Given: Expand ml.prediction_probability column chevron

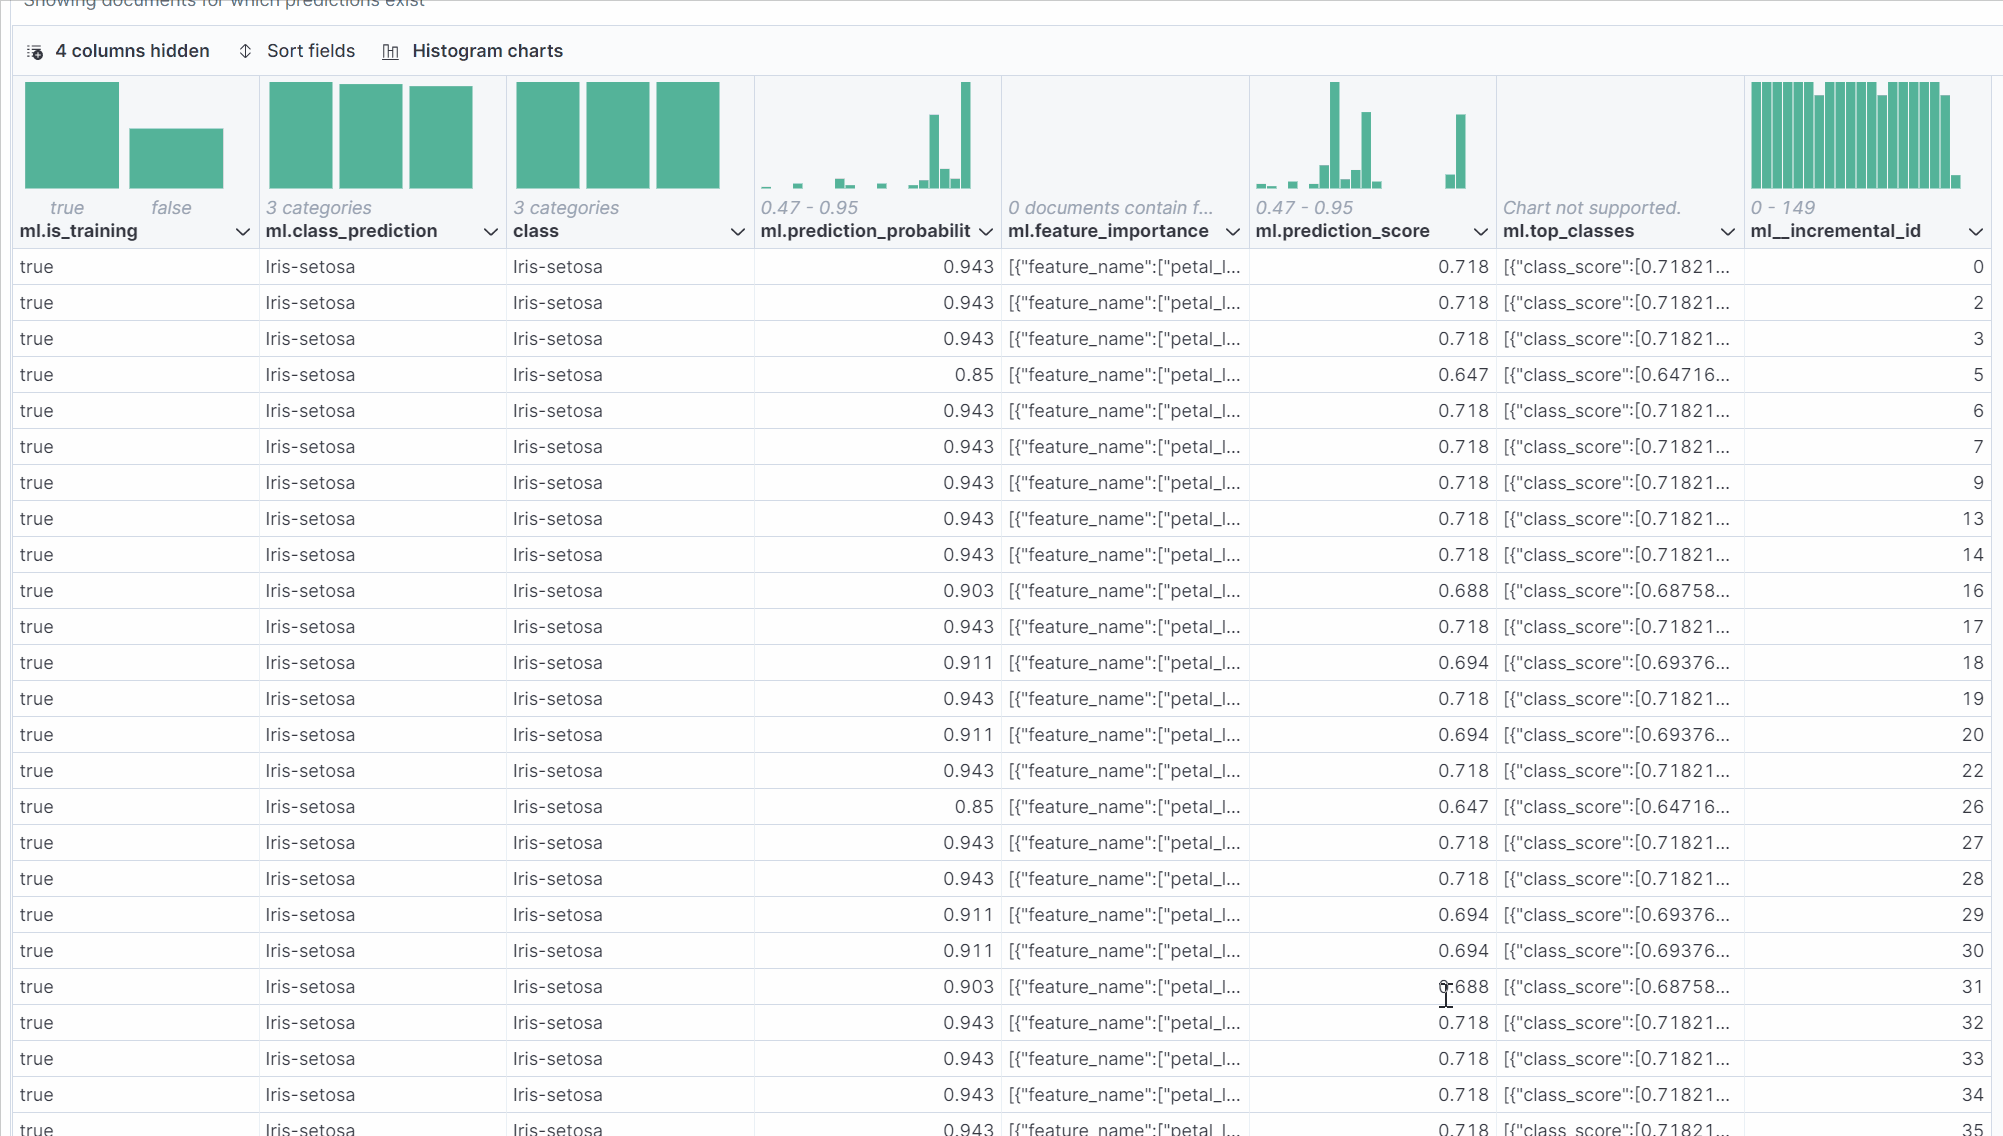Looking at the screenshot, I should click(986, 232).
